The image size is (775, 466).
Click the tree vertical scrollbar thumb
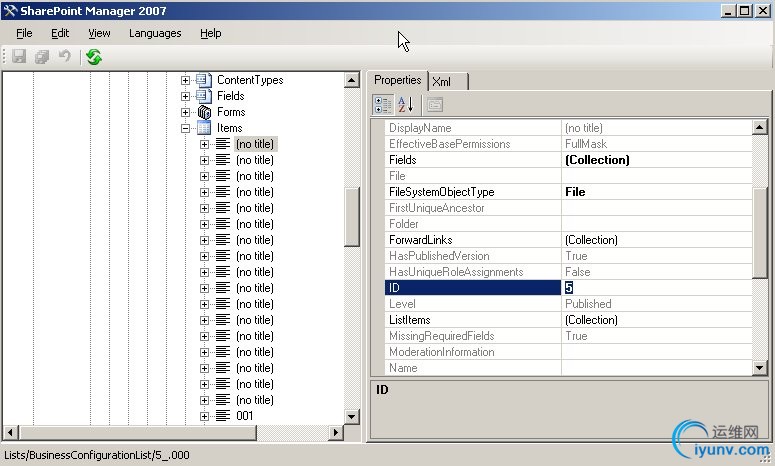351,216
